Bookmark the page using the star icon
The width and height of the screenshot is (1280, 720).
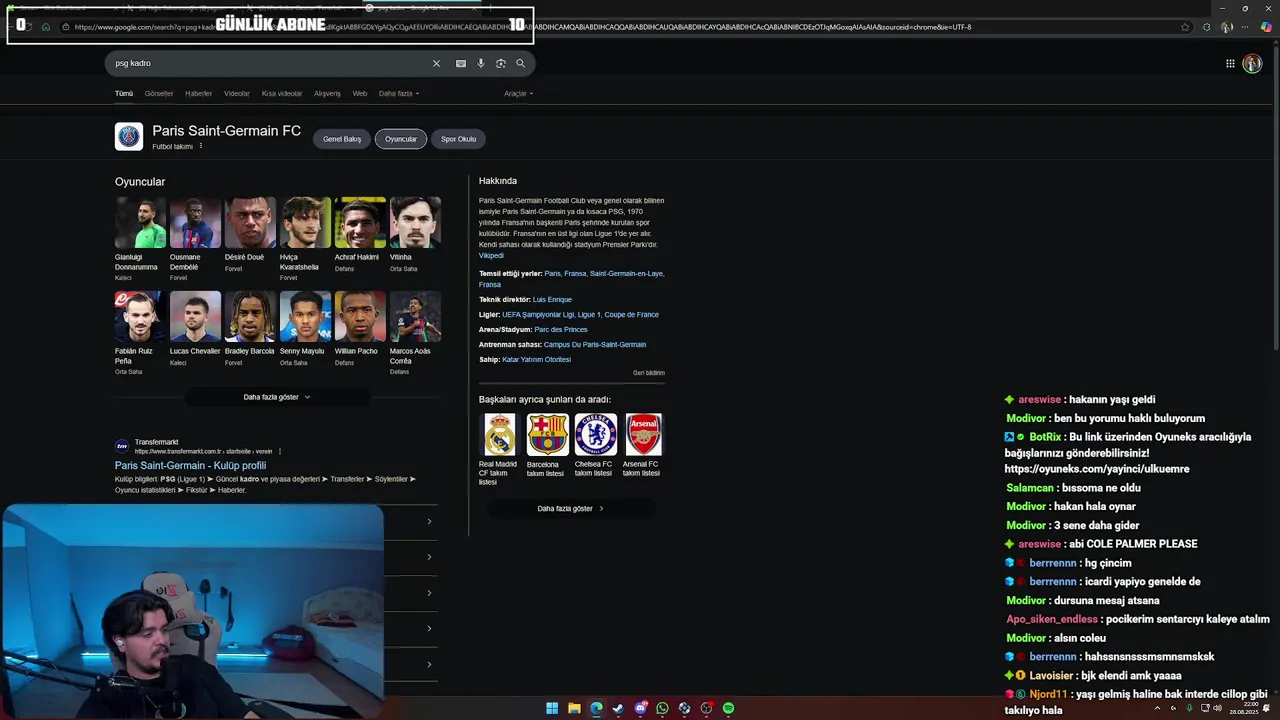click(1185, 27)
